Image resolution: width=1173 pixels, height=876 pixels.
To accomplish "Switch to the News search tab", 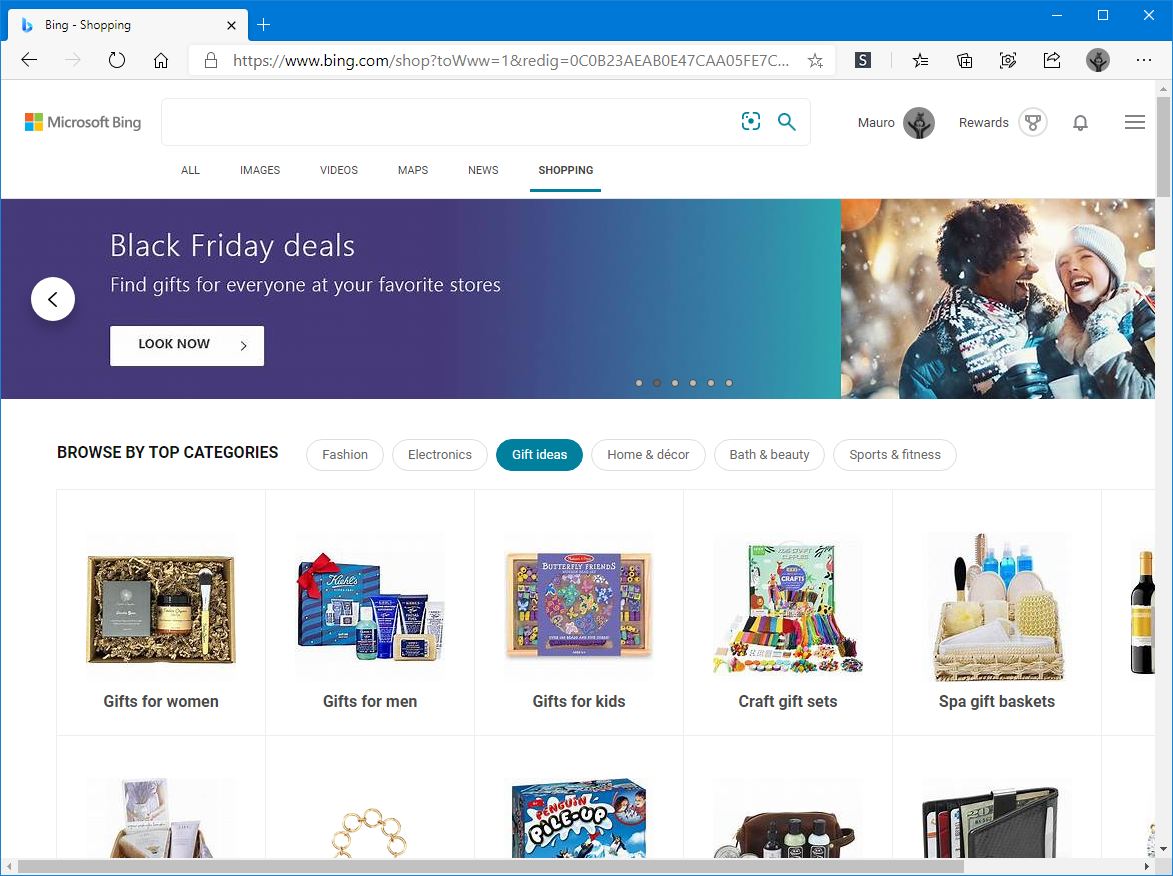I will [x=483, y=170].
